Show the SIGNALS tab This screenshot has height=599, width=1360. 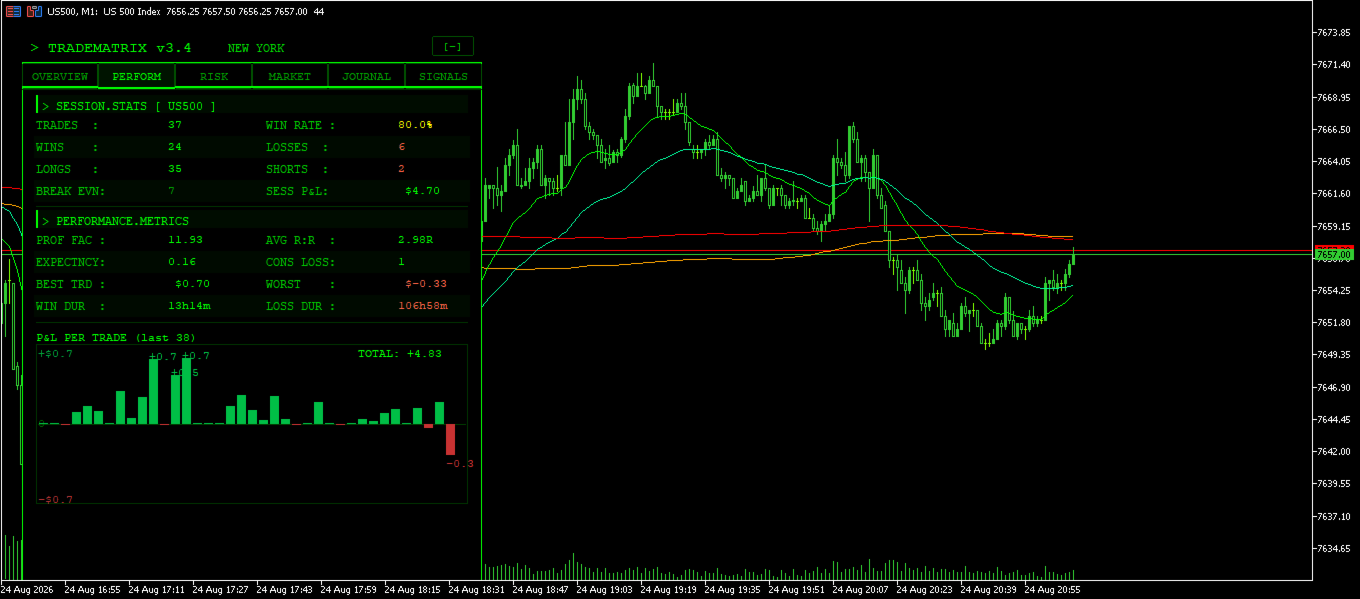[443, 76]
